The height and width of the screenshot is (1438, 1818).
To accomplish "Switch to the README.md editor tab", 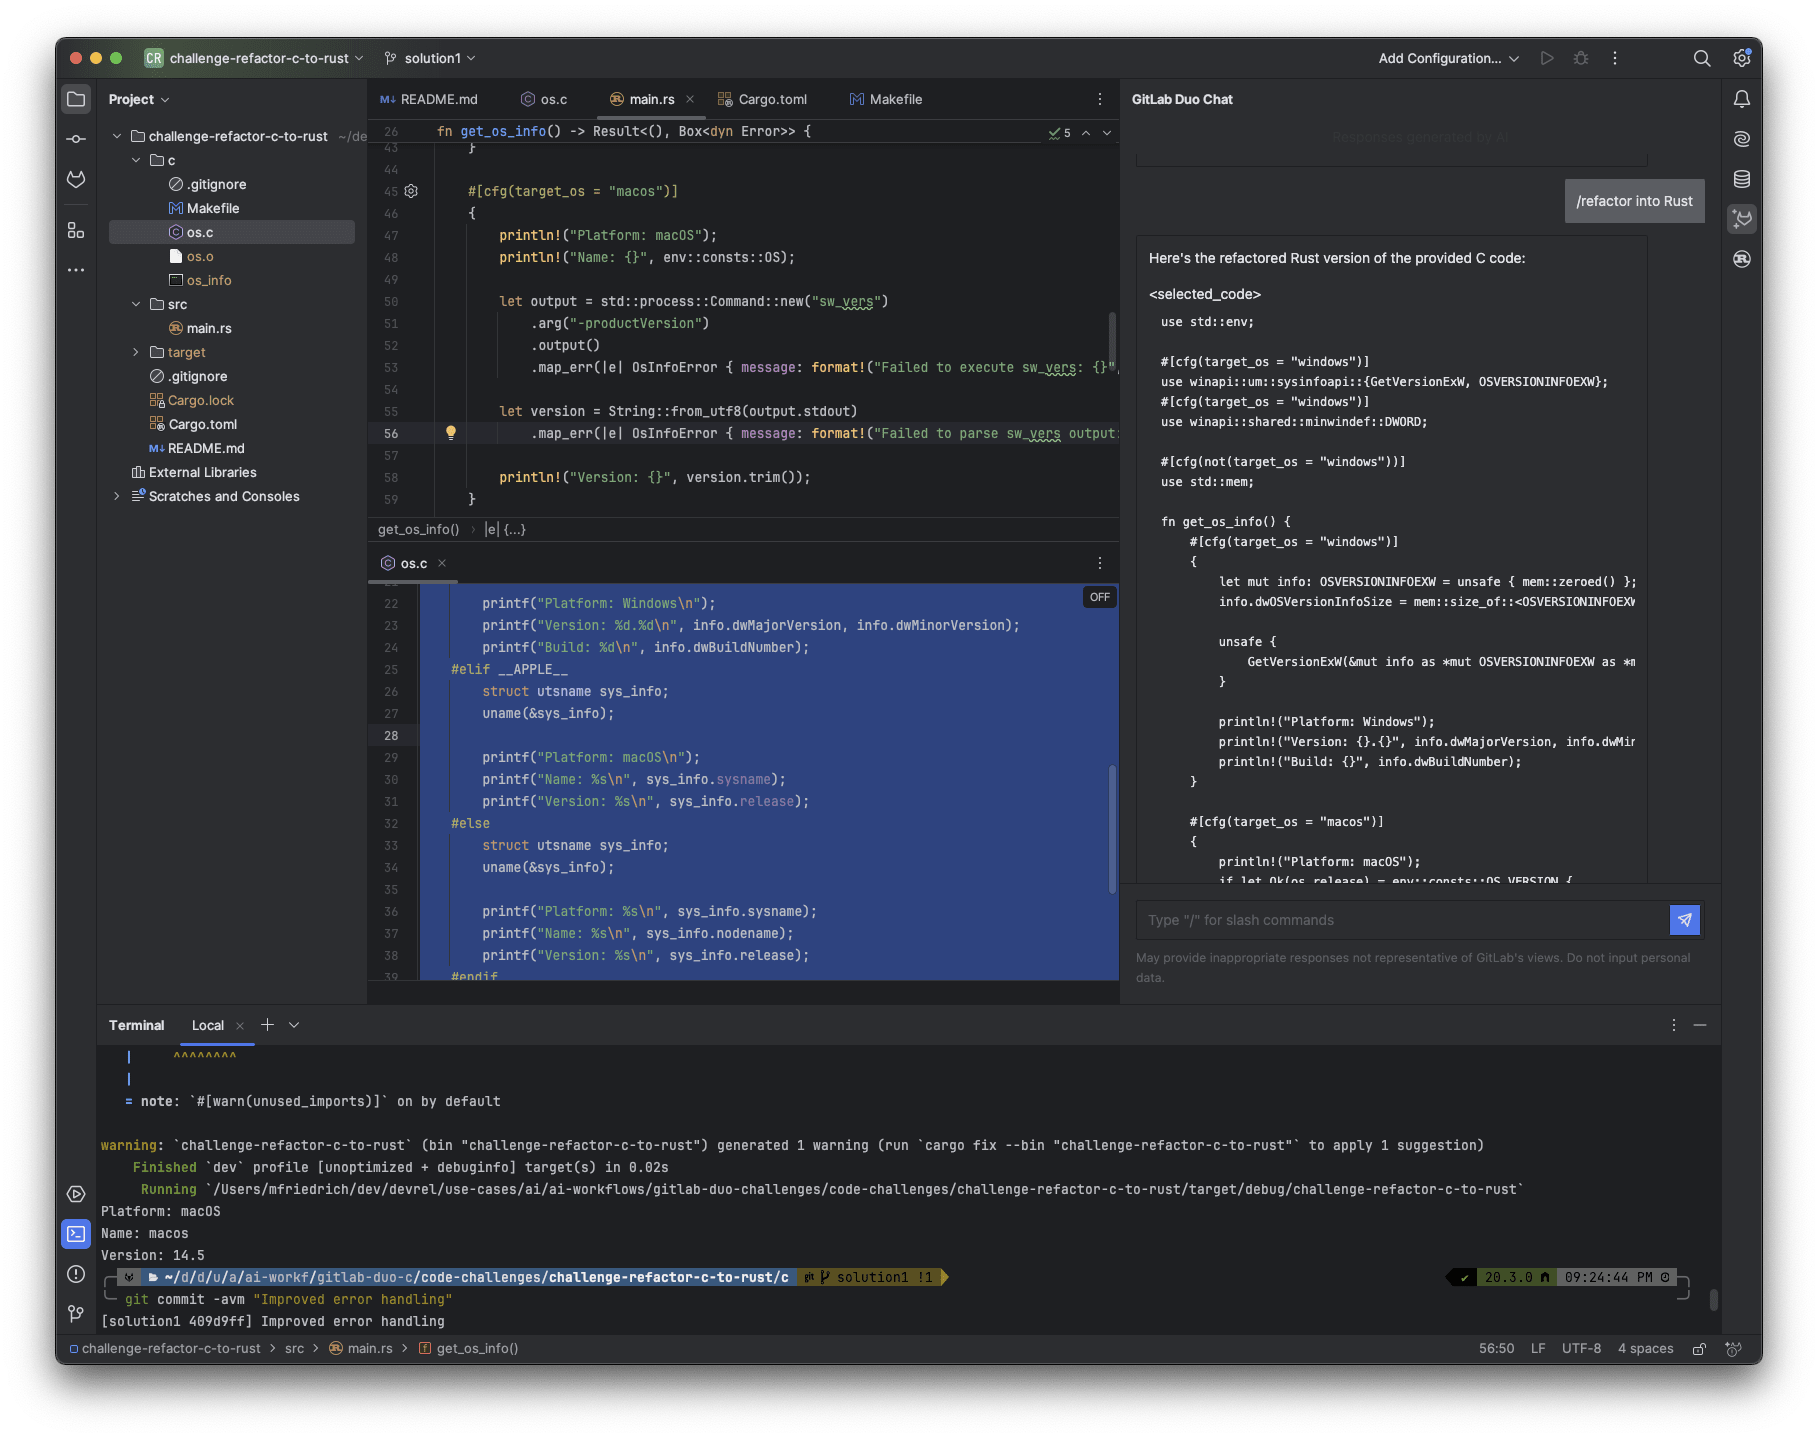I will (429, 99).
